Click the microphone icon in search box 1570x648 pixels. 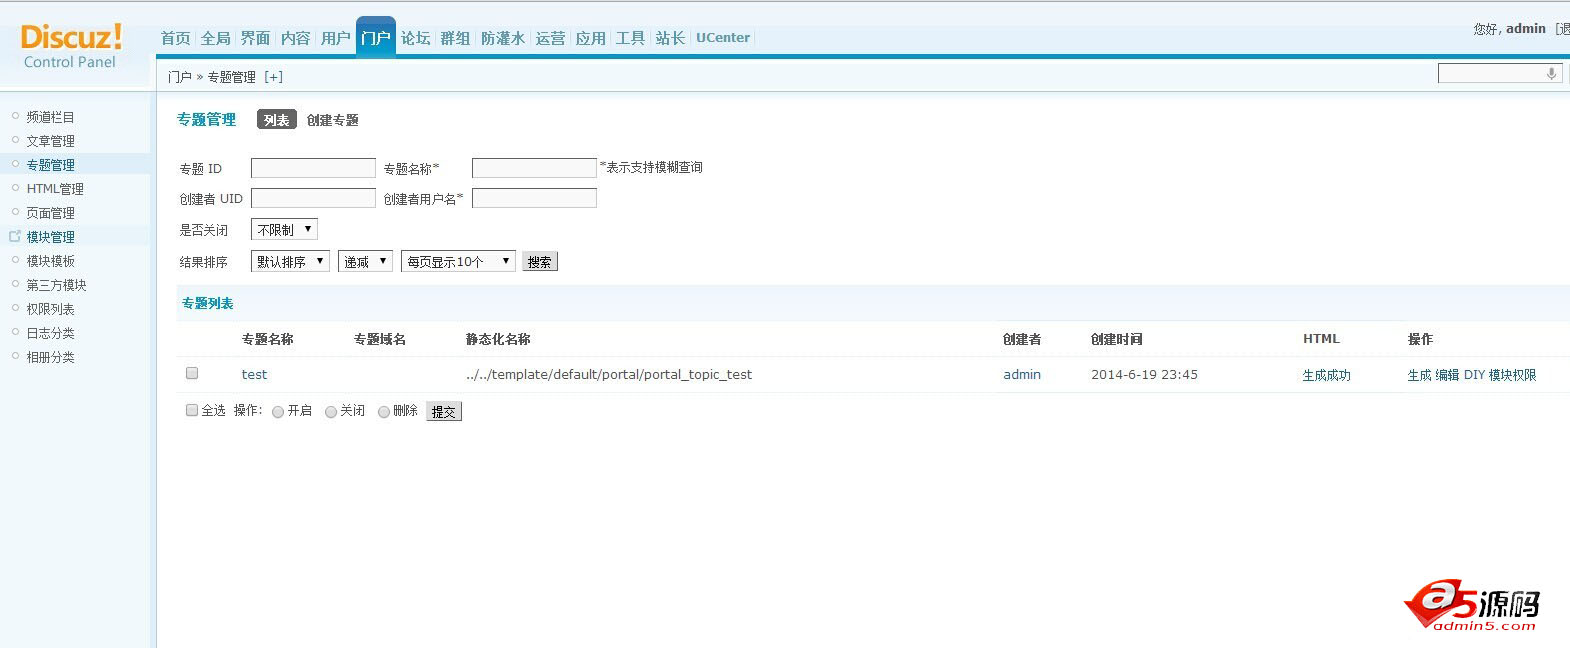point(1551,73)
